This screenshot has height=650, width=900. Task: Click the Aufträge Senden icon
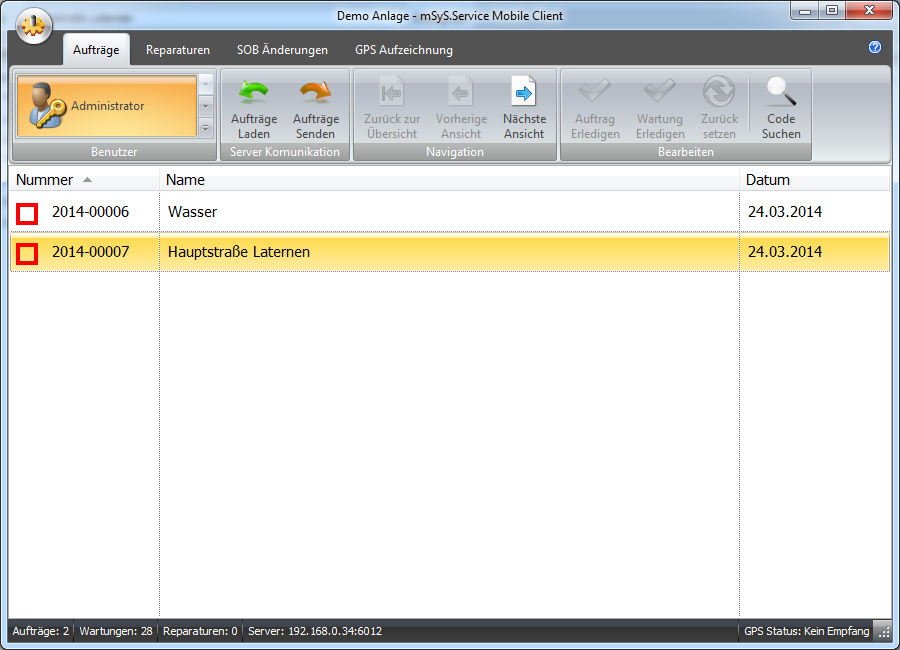pos(315,93)
